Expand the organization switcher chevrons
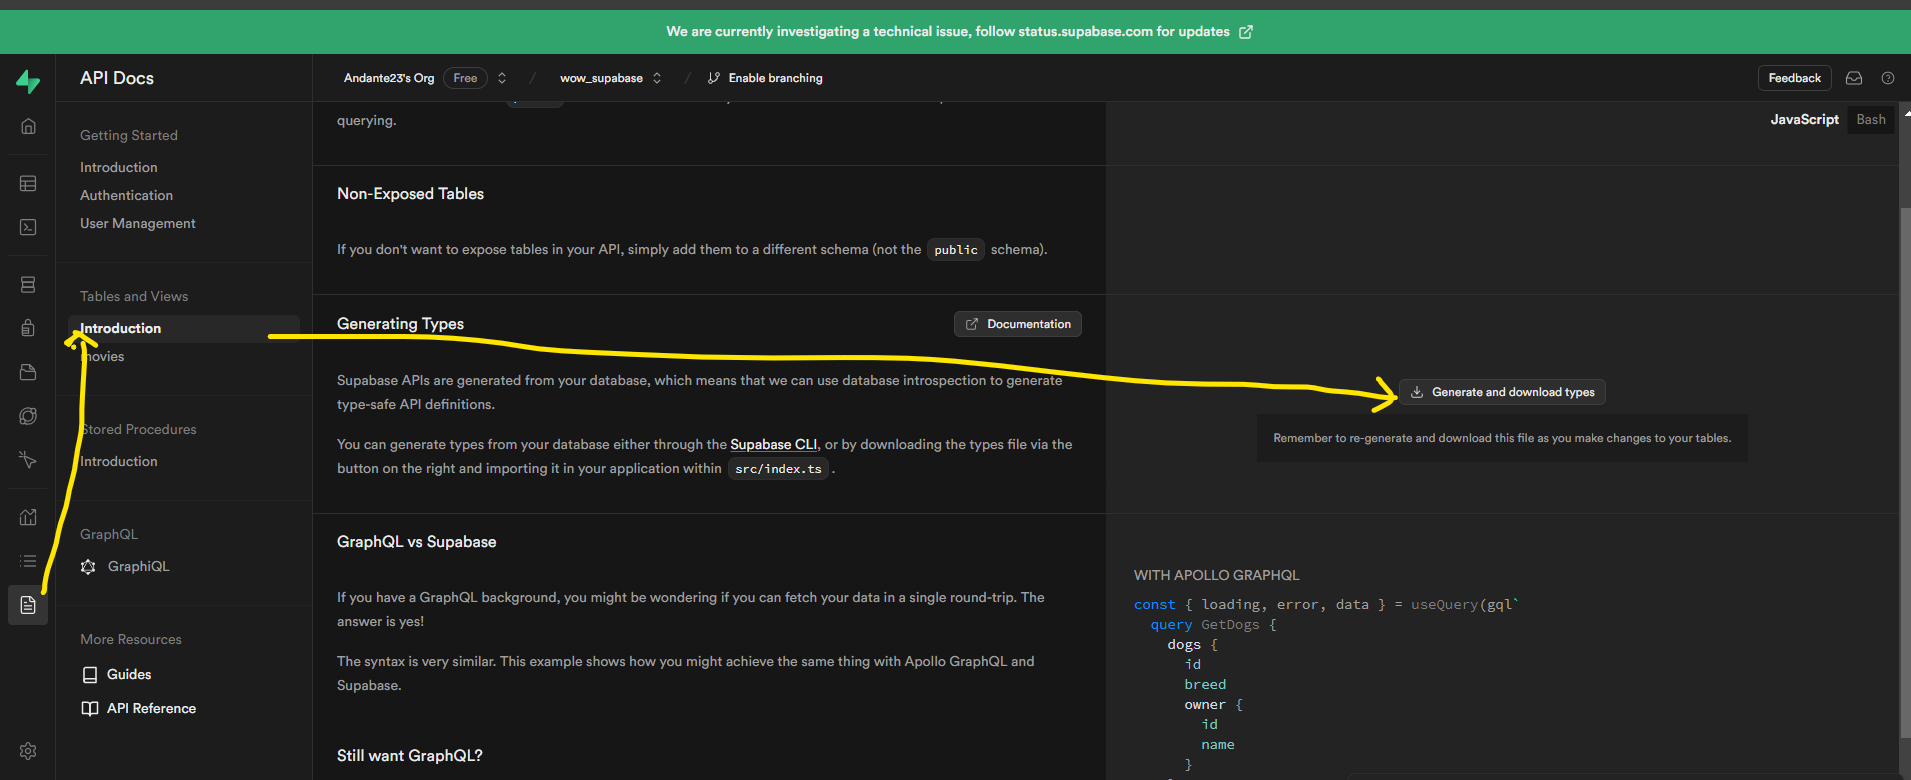The width and height of the screenshot is (1911, 780). tap(502, 78)
